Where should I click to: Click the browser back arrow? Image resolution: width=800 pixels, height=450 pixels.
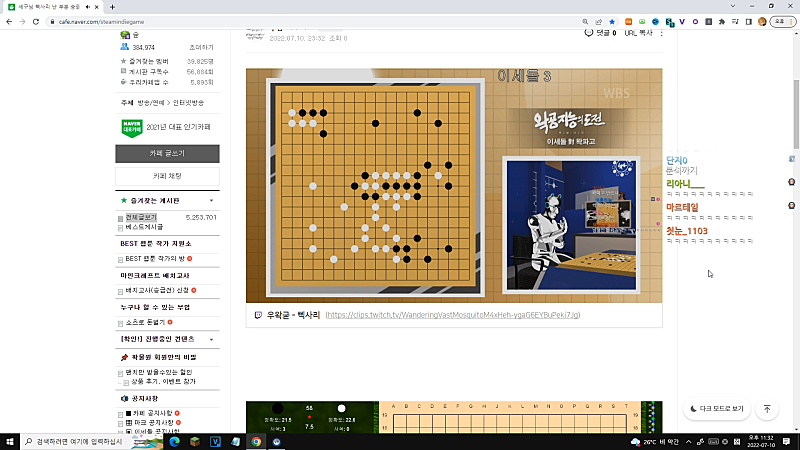tap(9, 22)
